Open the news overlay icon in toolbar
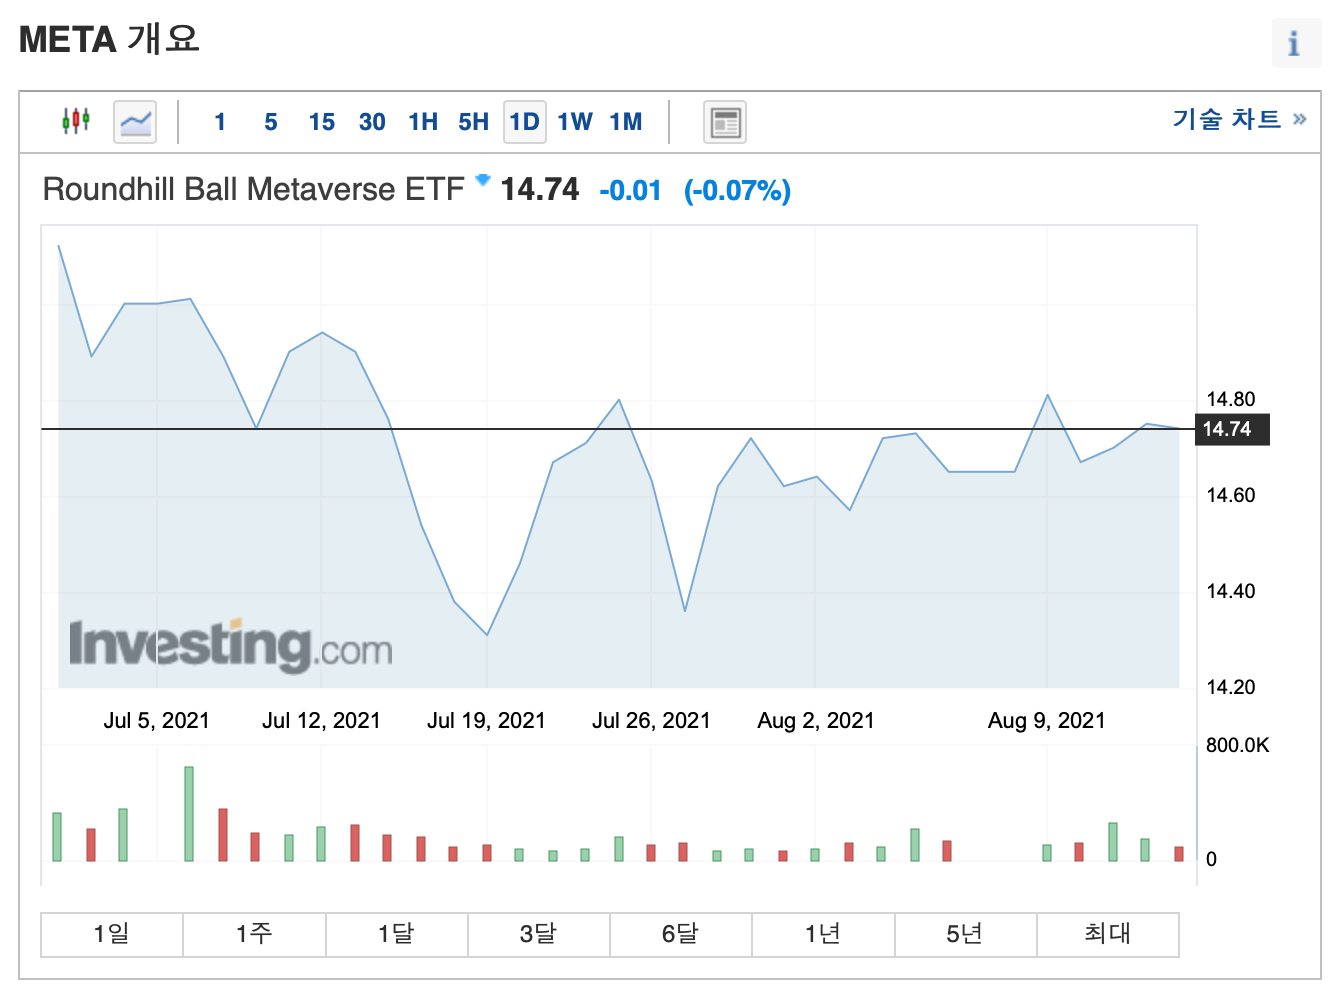The image size is (1332, 984). click(725, 122)
